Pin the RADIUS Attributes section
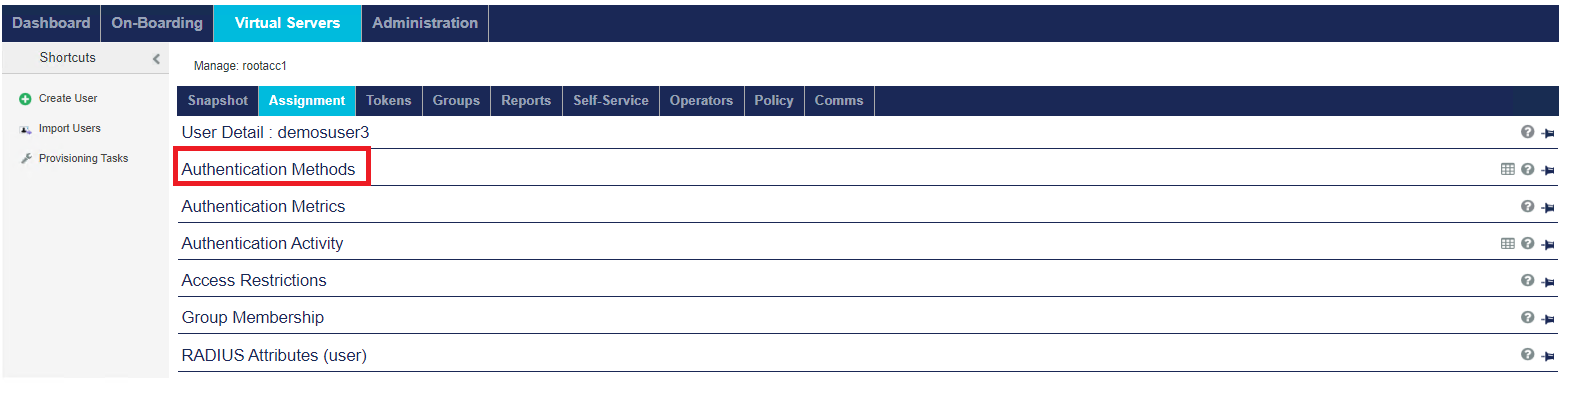Screen dimensions: 1580x395 (x=1548, y=356)
